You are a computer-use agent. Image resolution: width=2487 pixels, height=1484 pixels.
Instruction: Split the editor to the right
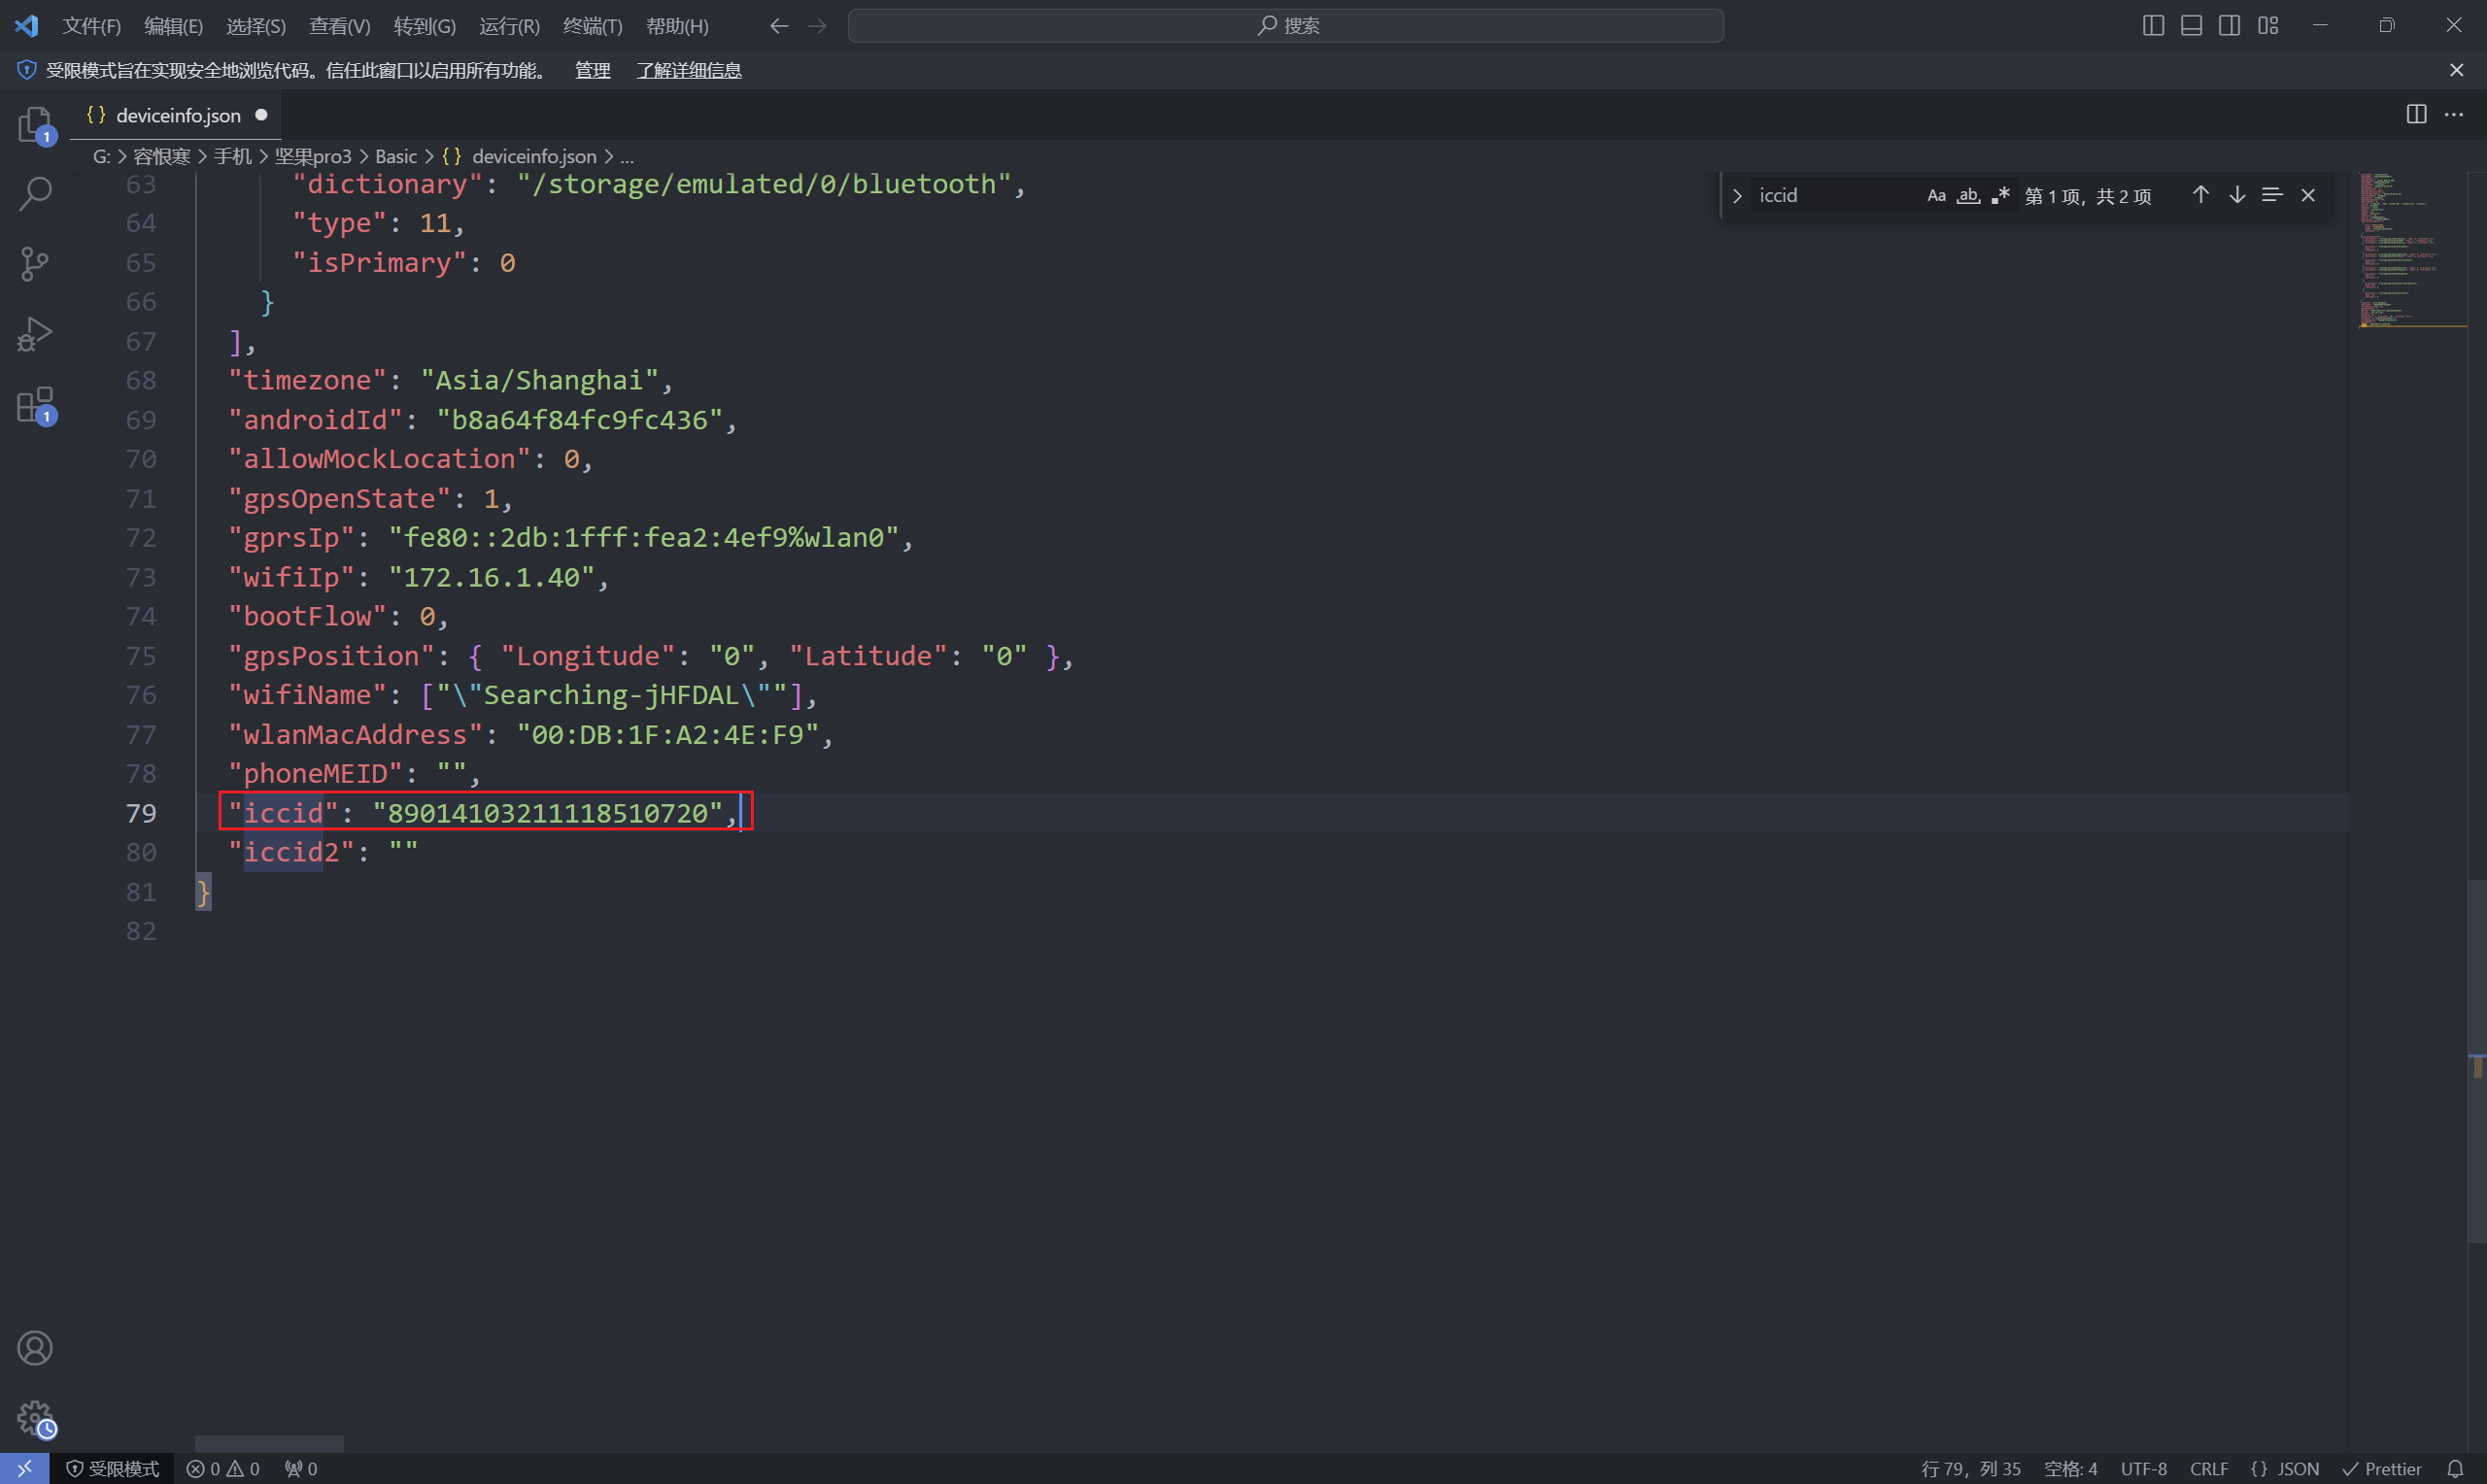pyautogui.click(x=2416, y=114)
